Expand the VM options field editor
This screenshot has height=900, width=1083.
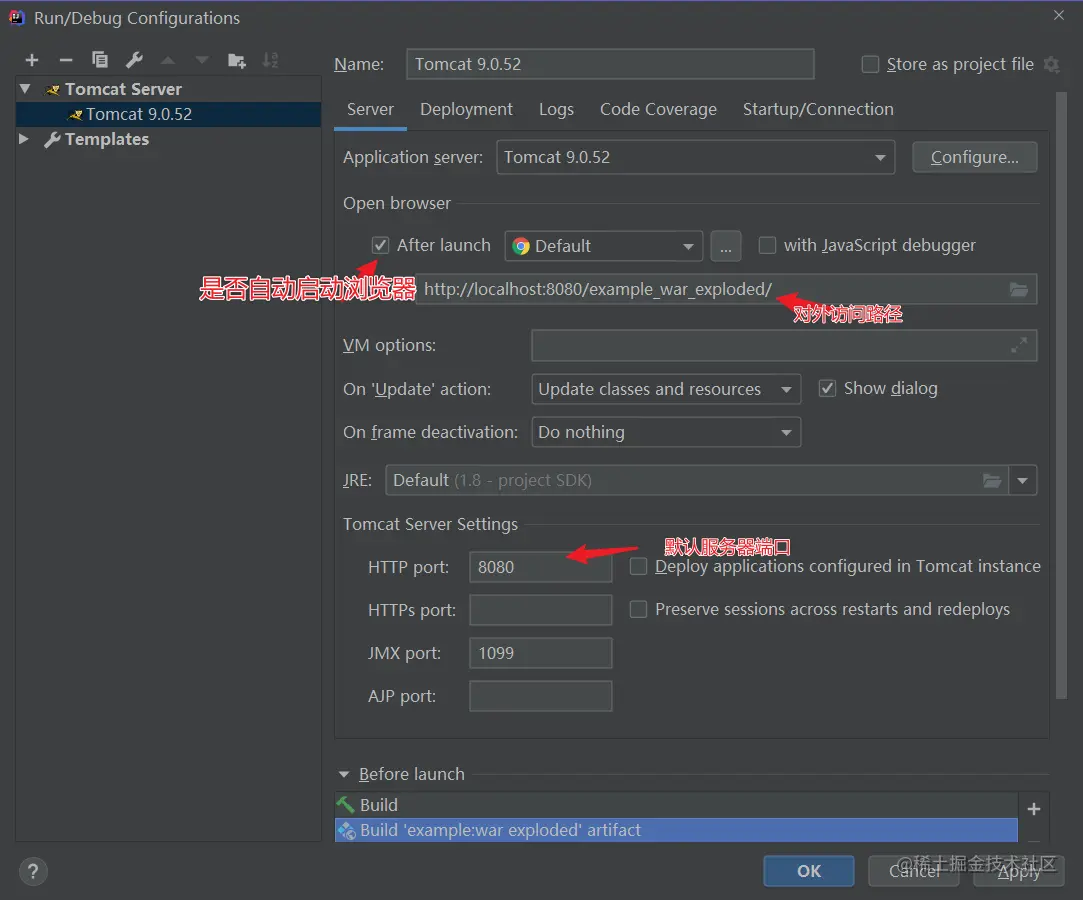pyautogui.click(x=1019, y=345)
